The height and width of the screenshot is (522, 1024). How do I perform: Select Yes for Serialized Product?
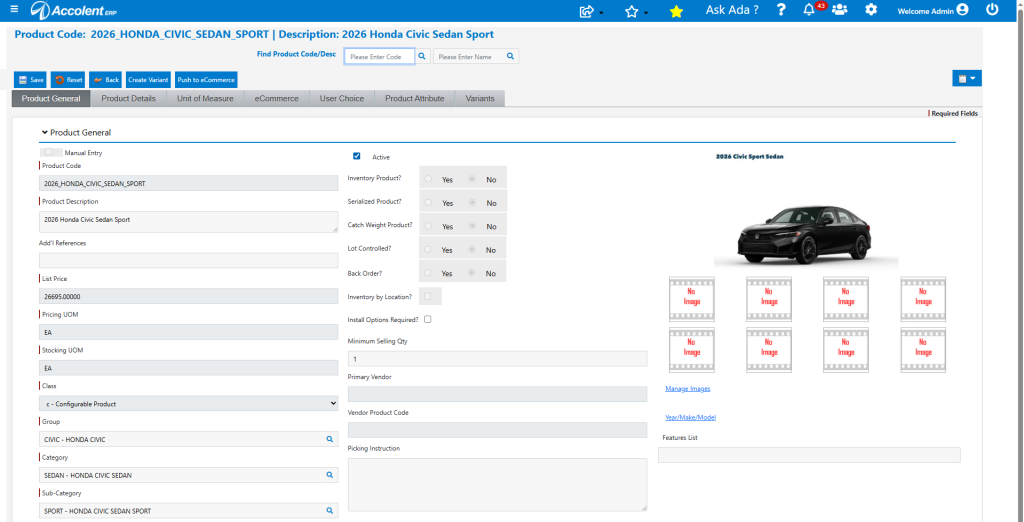point(428,203)
